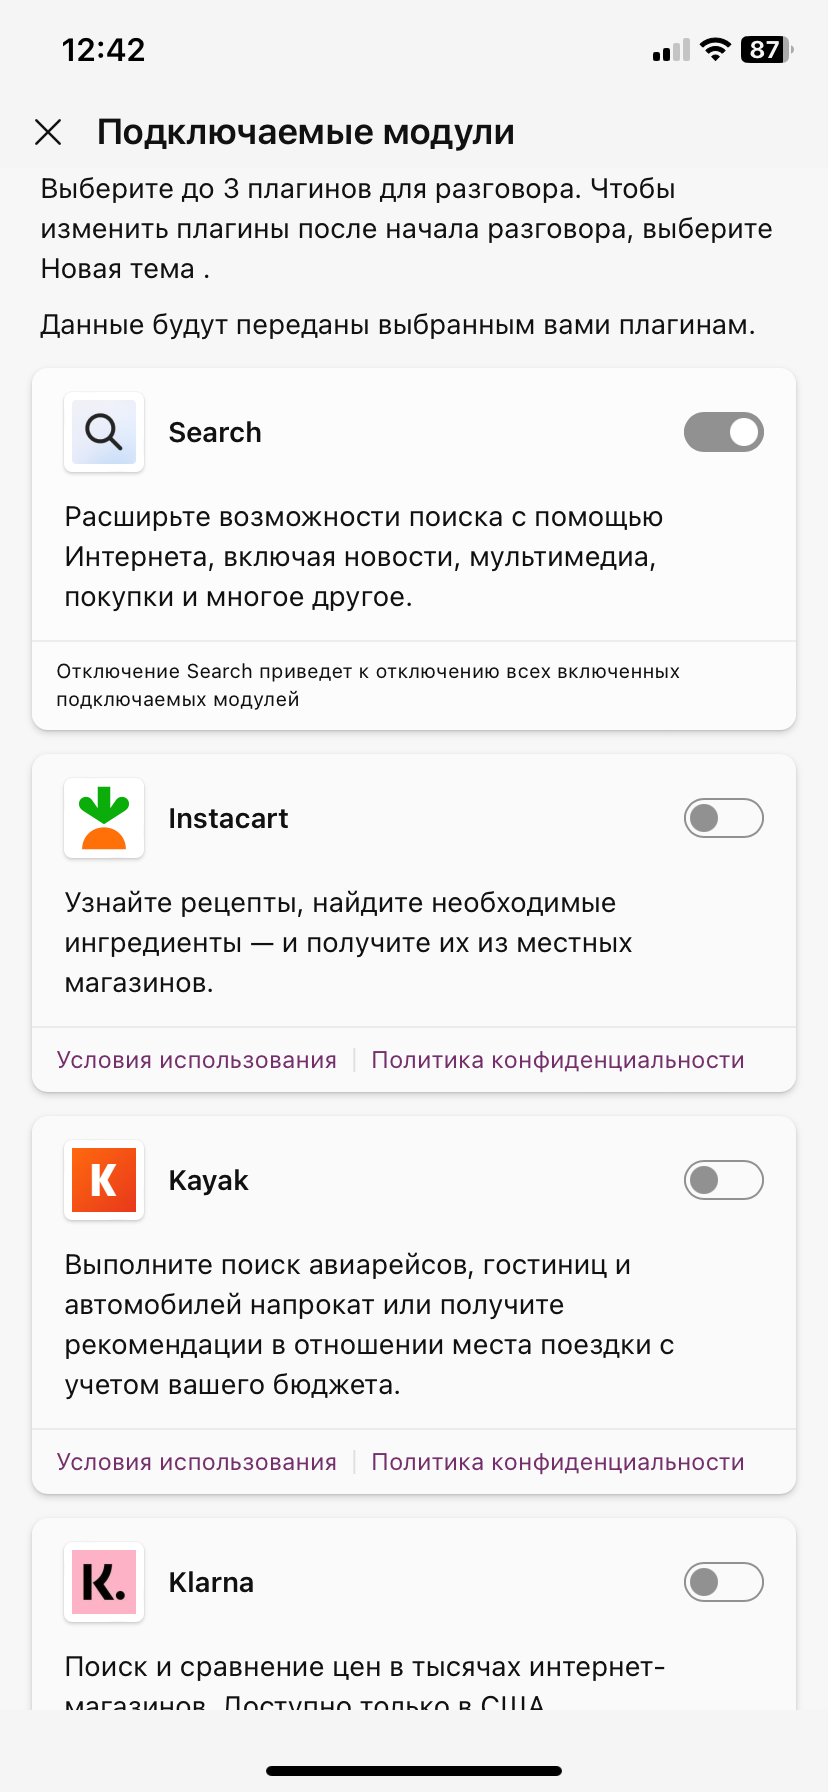Tap the Klarna plugin title
The height and width of the screenshot is (1792, 828).
[211, 1582]
